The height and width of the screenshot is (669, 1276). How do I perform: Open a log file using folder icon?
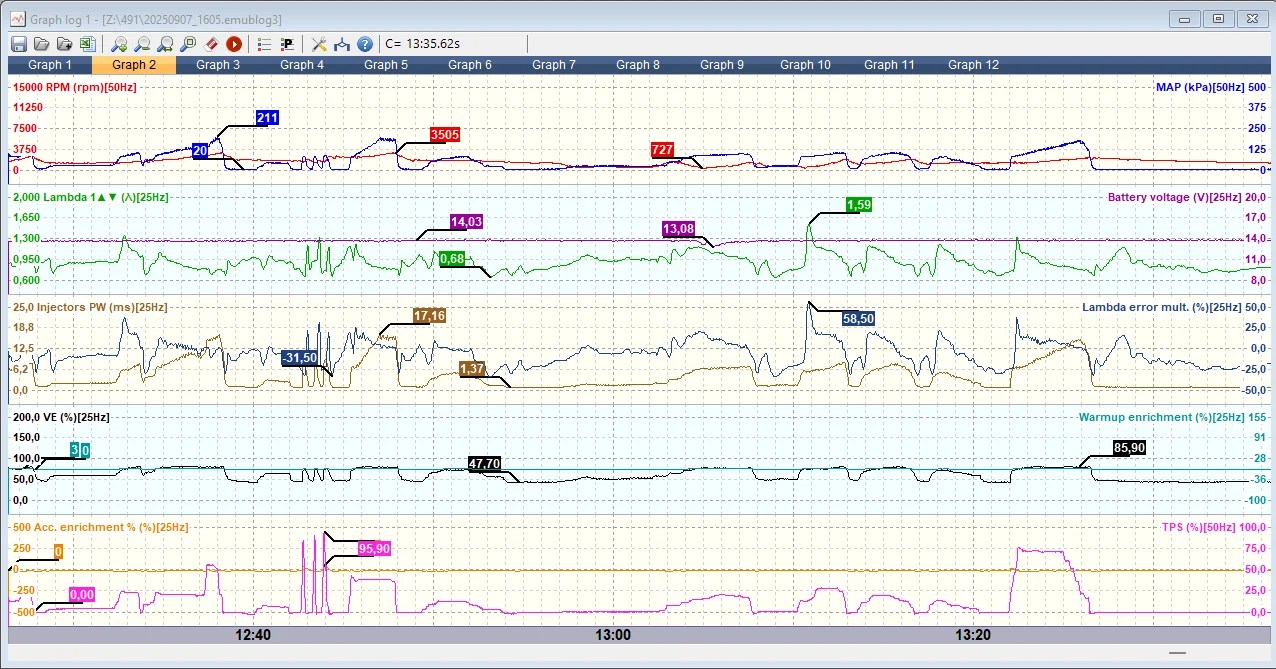[x=41, y=44]
